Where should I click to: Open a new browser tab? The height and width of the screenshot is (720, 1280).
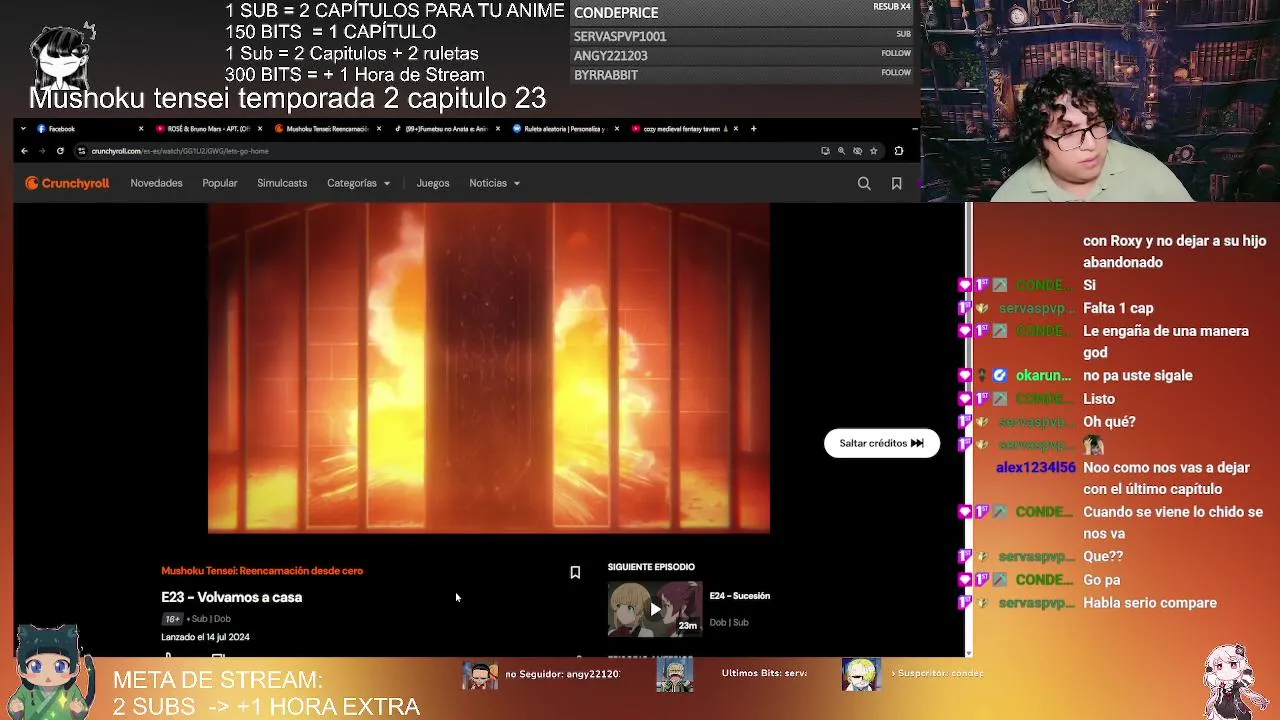point(754,128)
